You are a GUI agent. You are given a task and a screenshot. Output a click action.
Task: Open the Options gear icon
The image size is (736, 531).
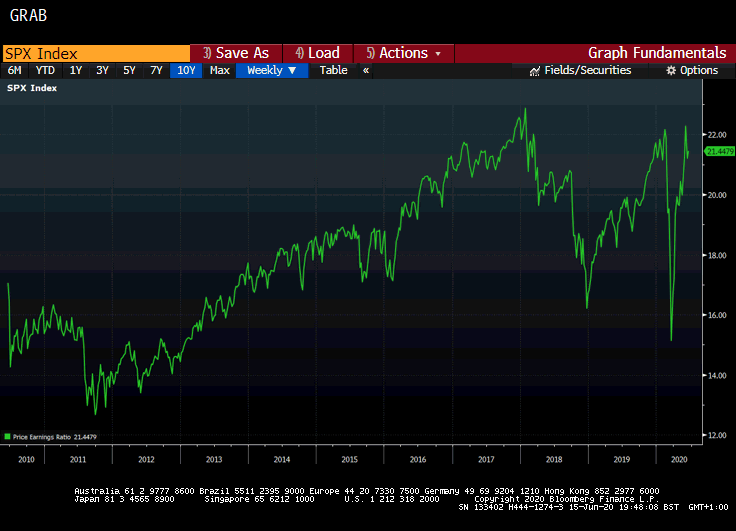tap(671, 71)
